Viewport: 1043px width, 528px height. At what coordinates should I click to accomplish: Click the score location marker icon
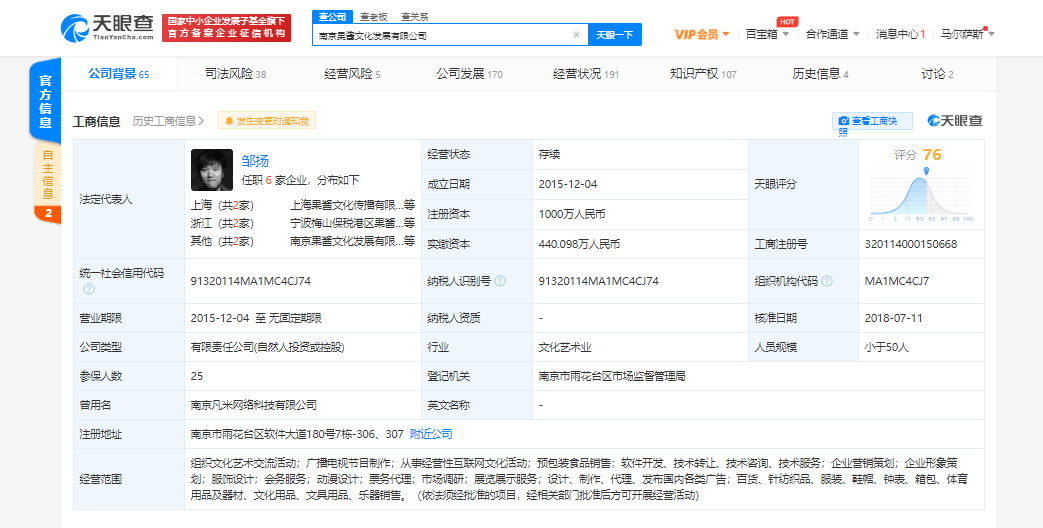pyautogui.click(x=926, y=172)
